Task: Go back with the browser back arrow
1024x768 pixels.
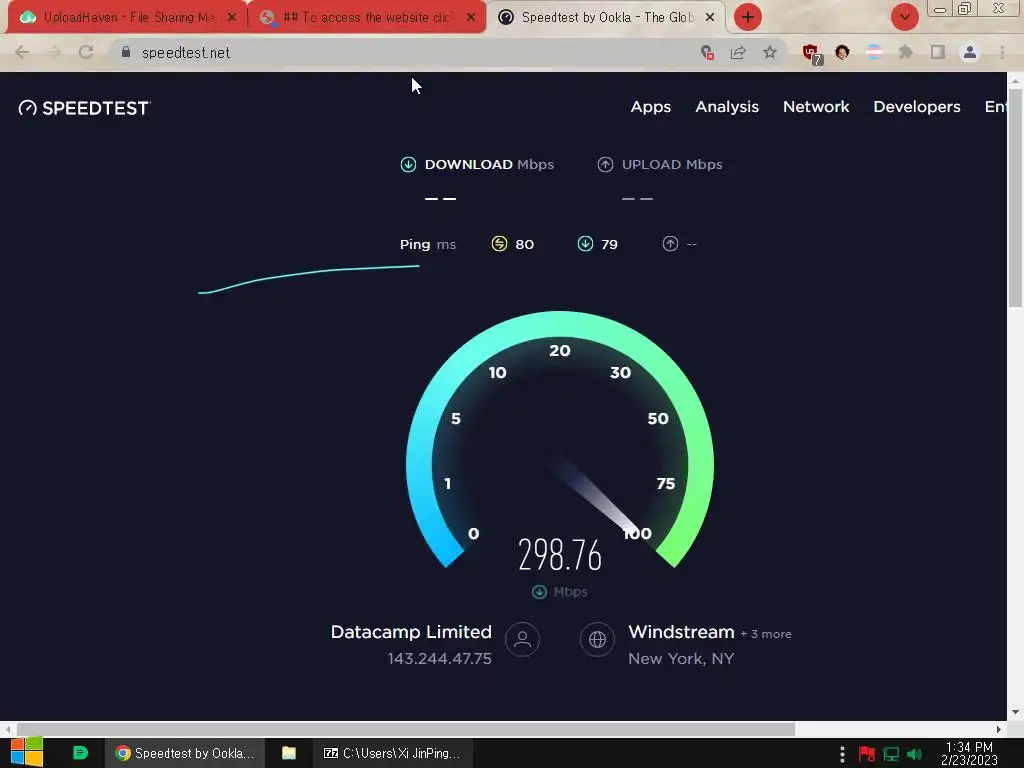Action: click(22, 52)
